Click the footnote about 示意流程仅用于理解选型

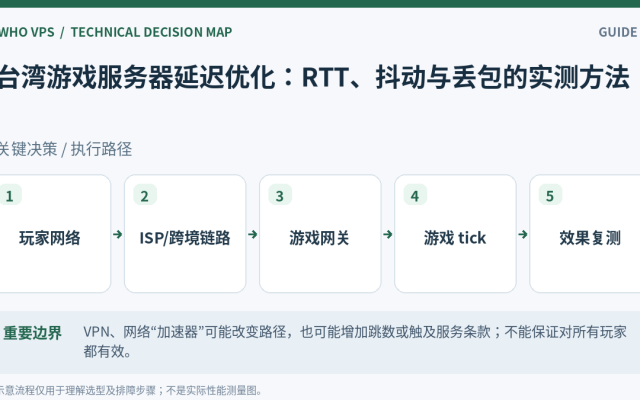[131, 391]
